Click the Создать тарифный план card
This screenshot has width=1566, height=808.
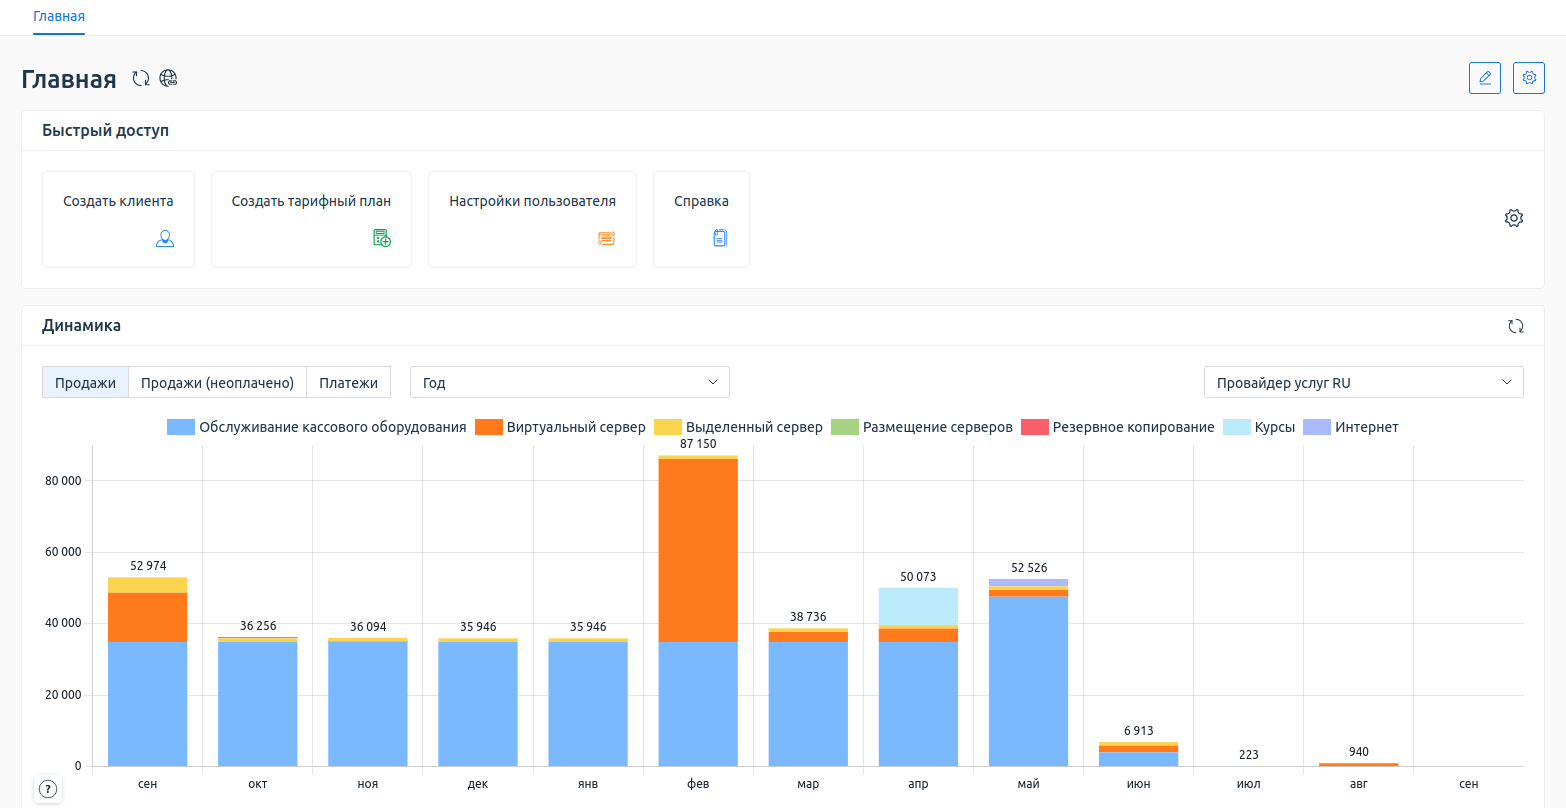[311, 219]
